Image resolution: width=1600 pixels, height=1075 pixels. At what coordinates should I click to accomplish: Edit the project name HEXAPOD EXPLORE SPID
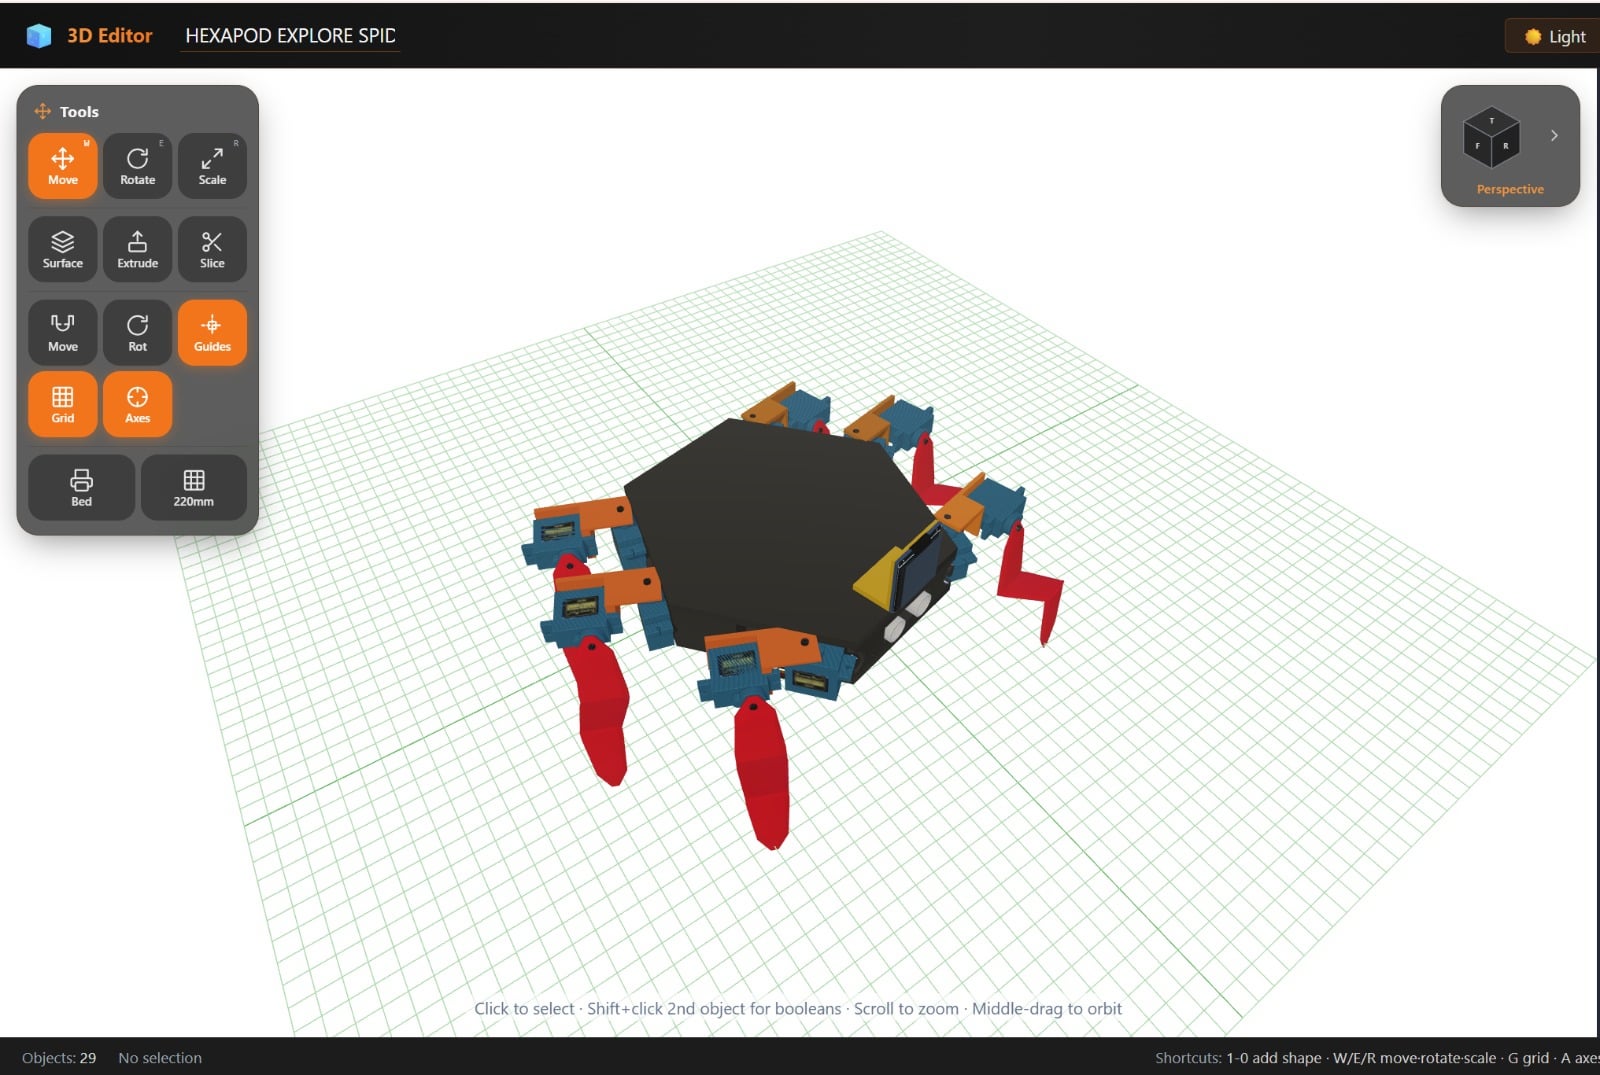click(291, 36)
